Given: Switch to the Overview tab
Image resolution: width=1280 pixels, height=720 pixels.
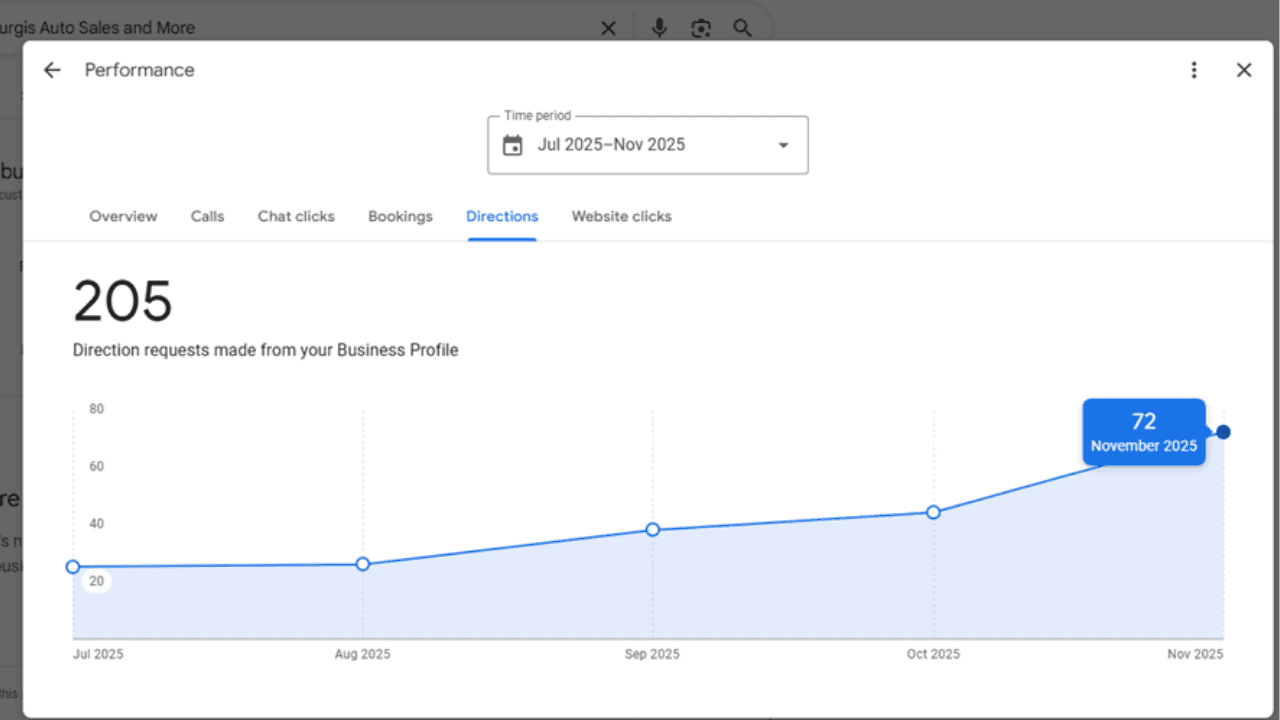Looking at the screenshot, I should pyautogui.click(x=123, y=216).
